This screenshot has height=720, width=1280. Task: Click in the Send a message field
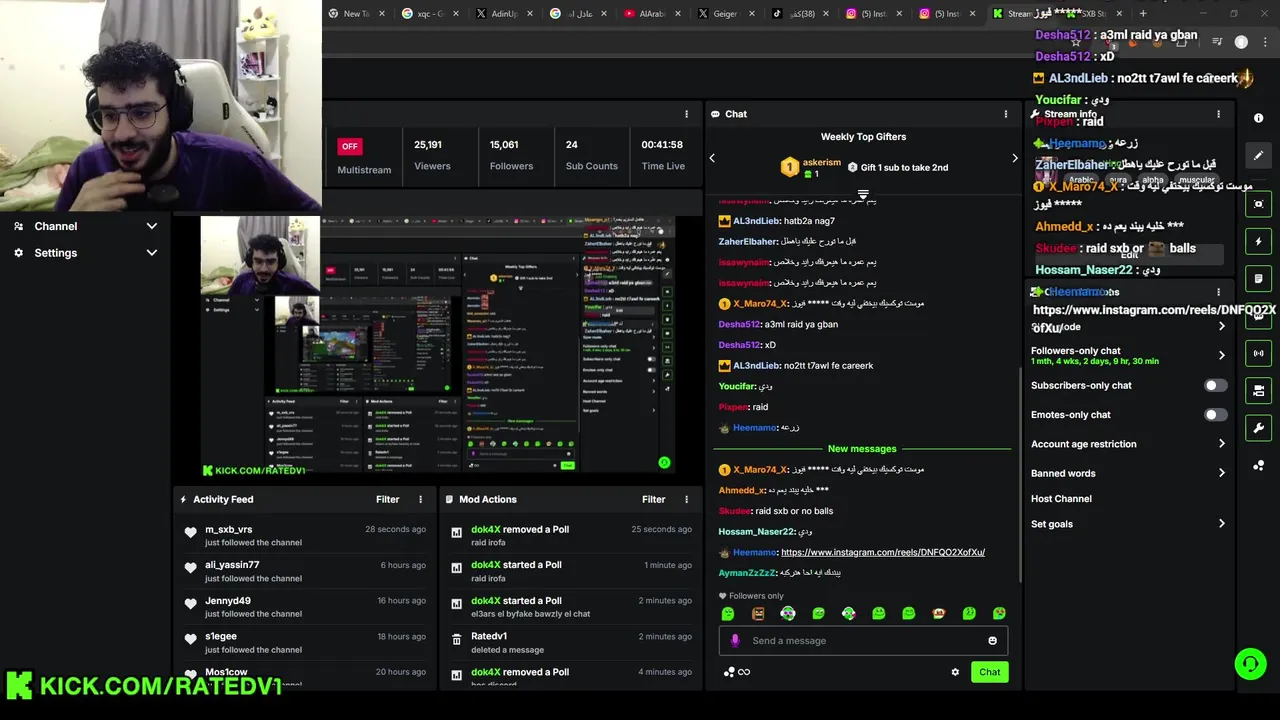[863, 641]
